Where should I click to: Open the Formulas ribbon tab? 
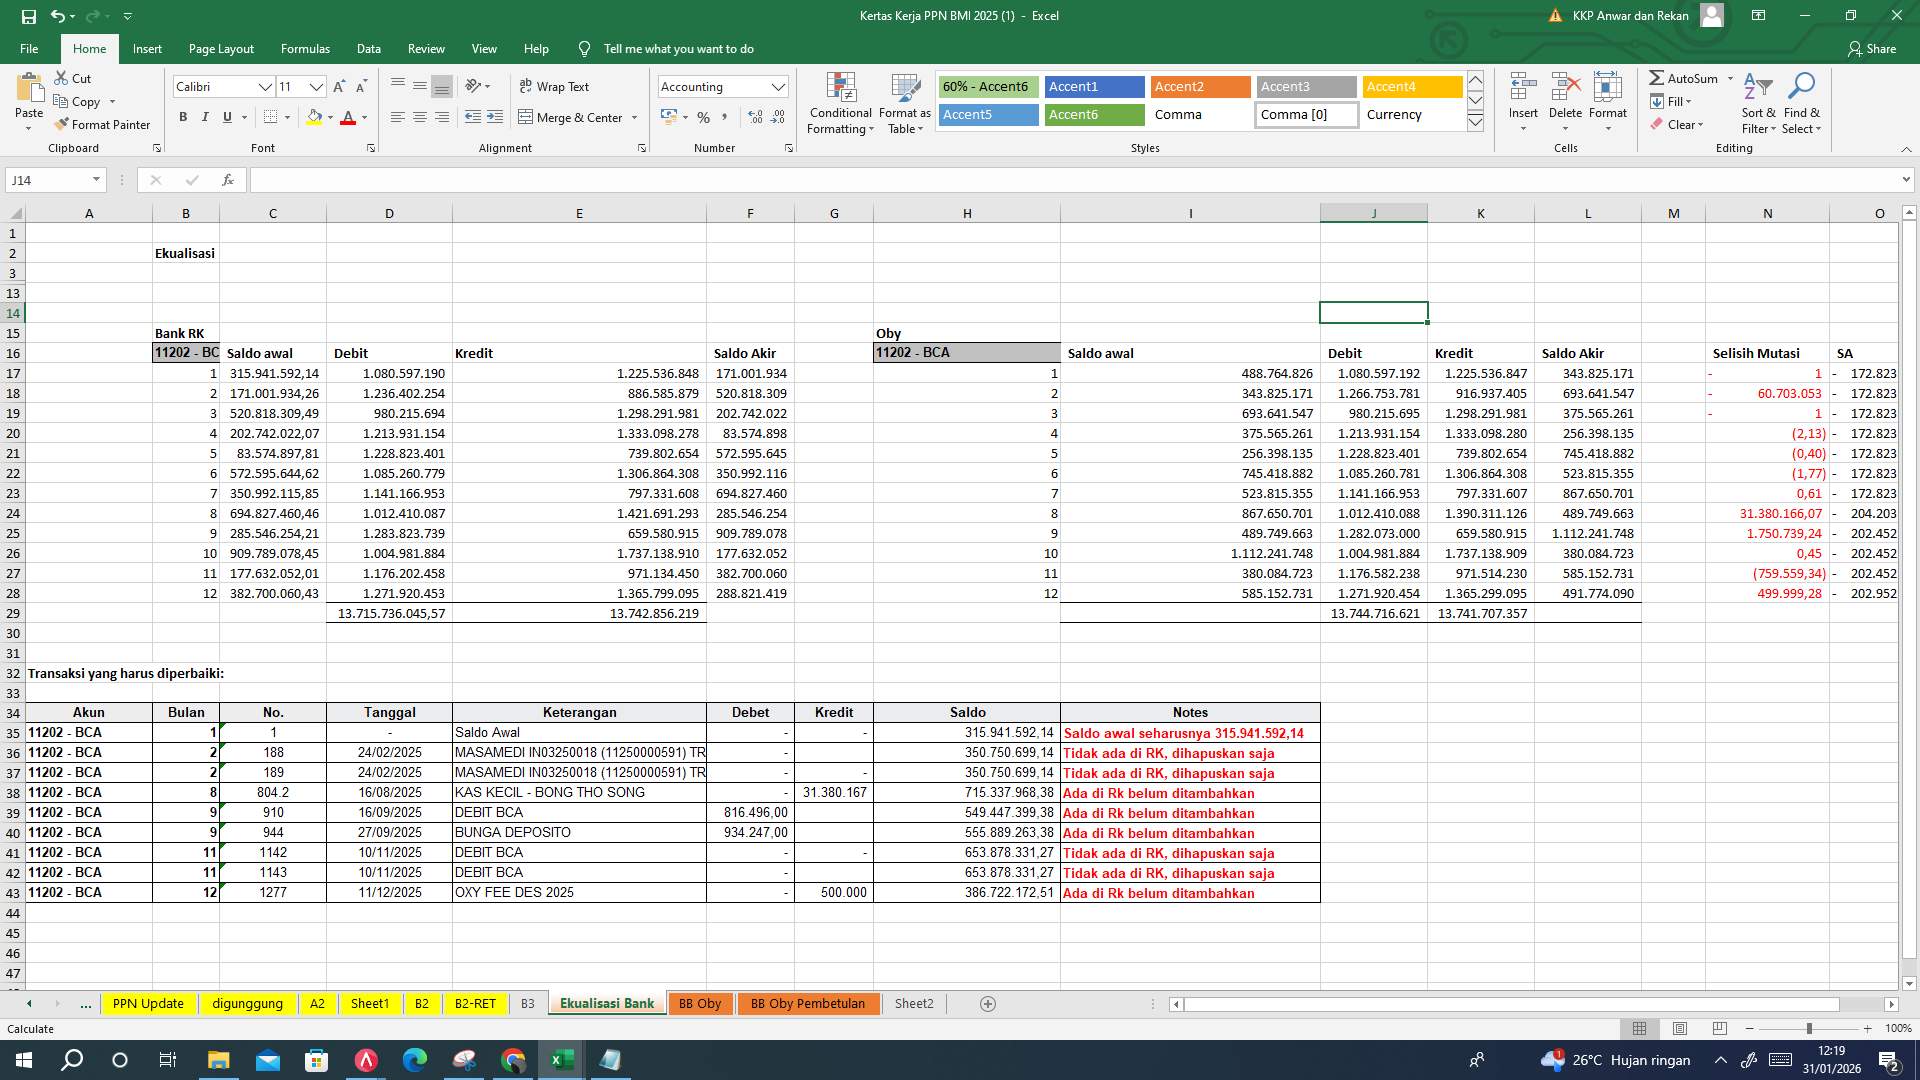(x=305, y=48)
